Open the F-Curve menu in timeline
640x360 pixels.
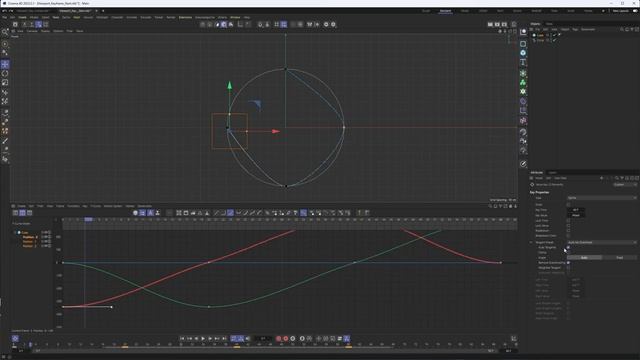coord(96,206)
